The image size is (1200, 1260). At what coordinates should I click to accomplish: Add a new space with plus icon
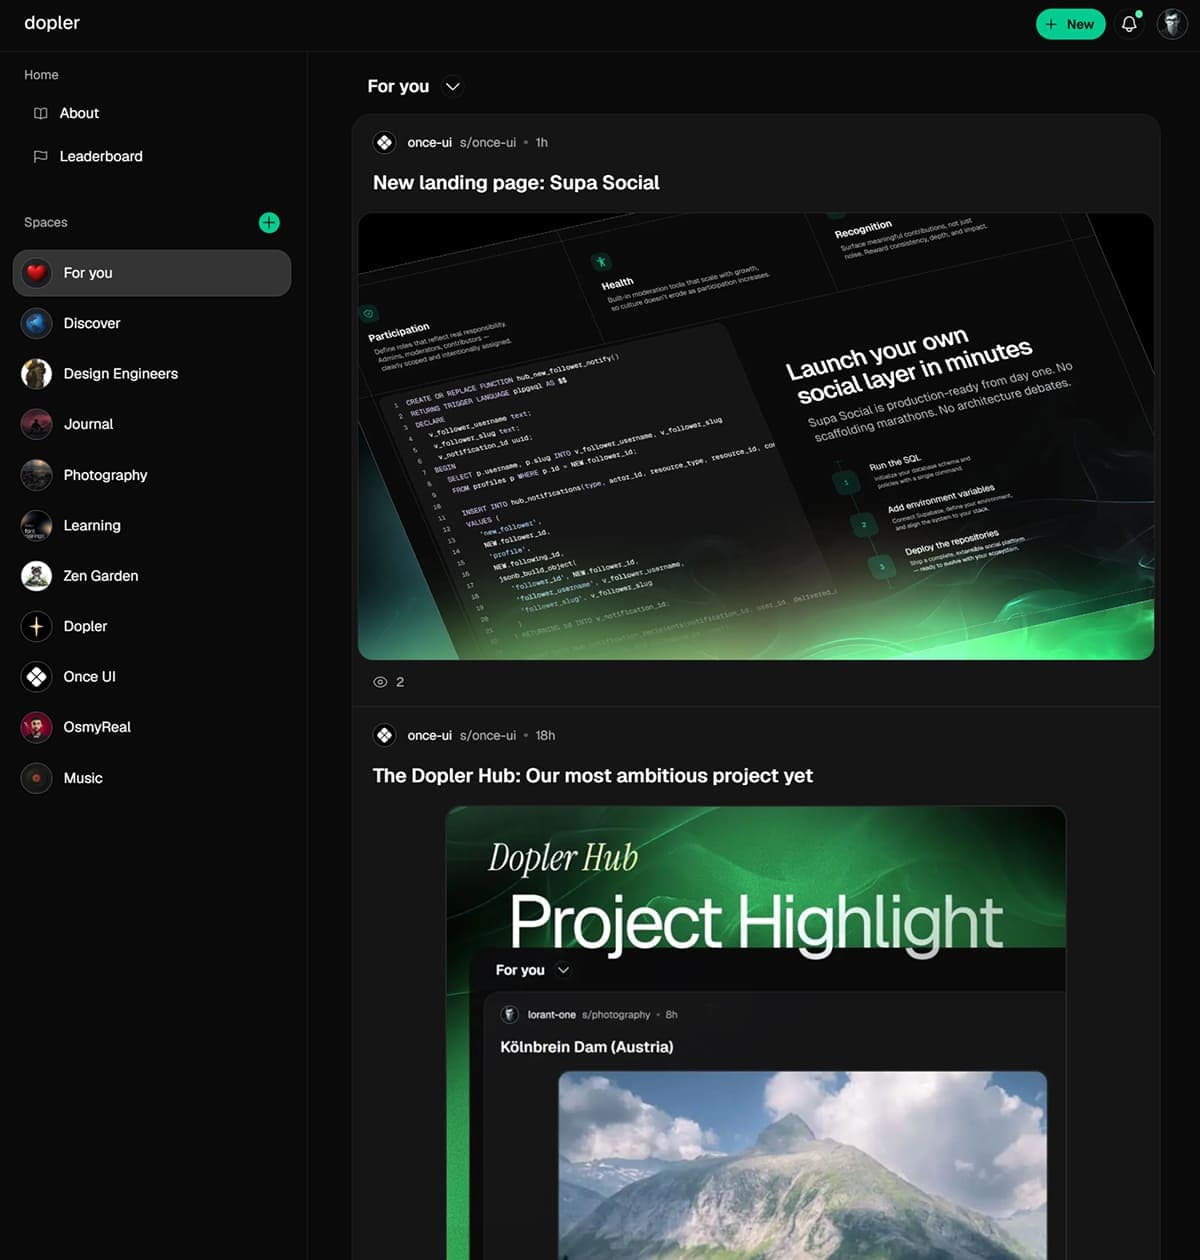tap(269, 223)
